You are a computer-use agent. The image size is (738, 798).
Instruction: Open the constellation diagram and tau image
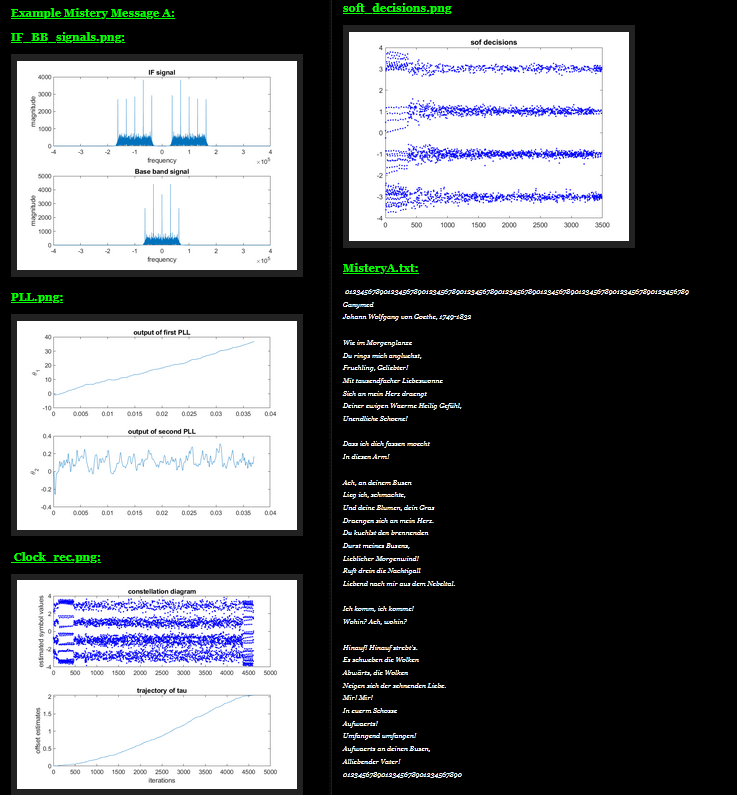[157, 685]
